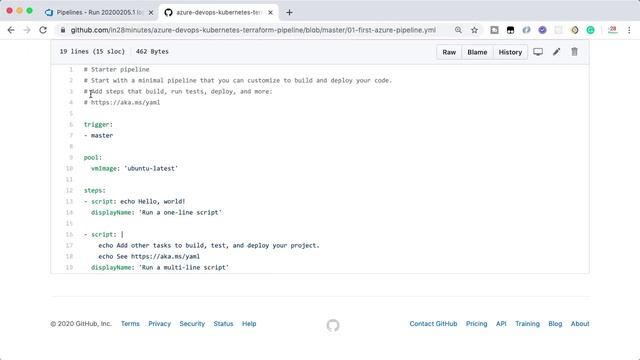The height and width of the screenshot is (360, 640).
Task: Select line number 6 of trigger
Action: [71, 124]
